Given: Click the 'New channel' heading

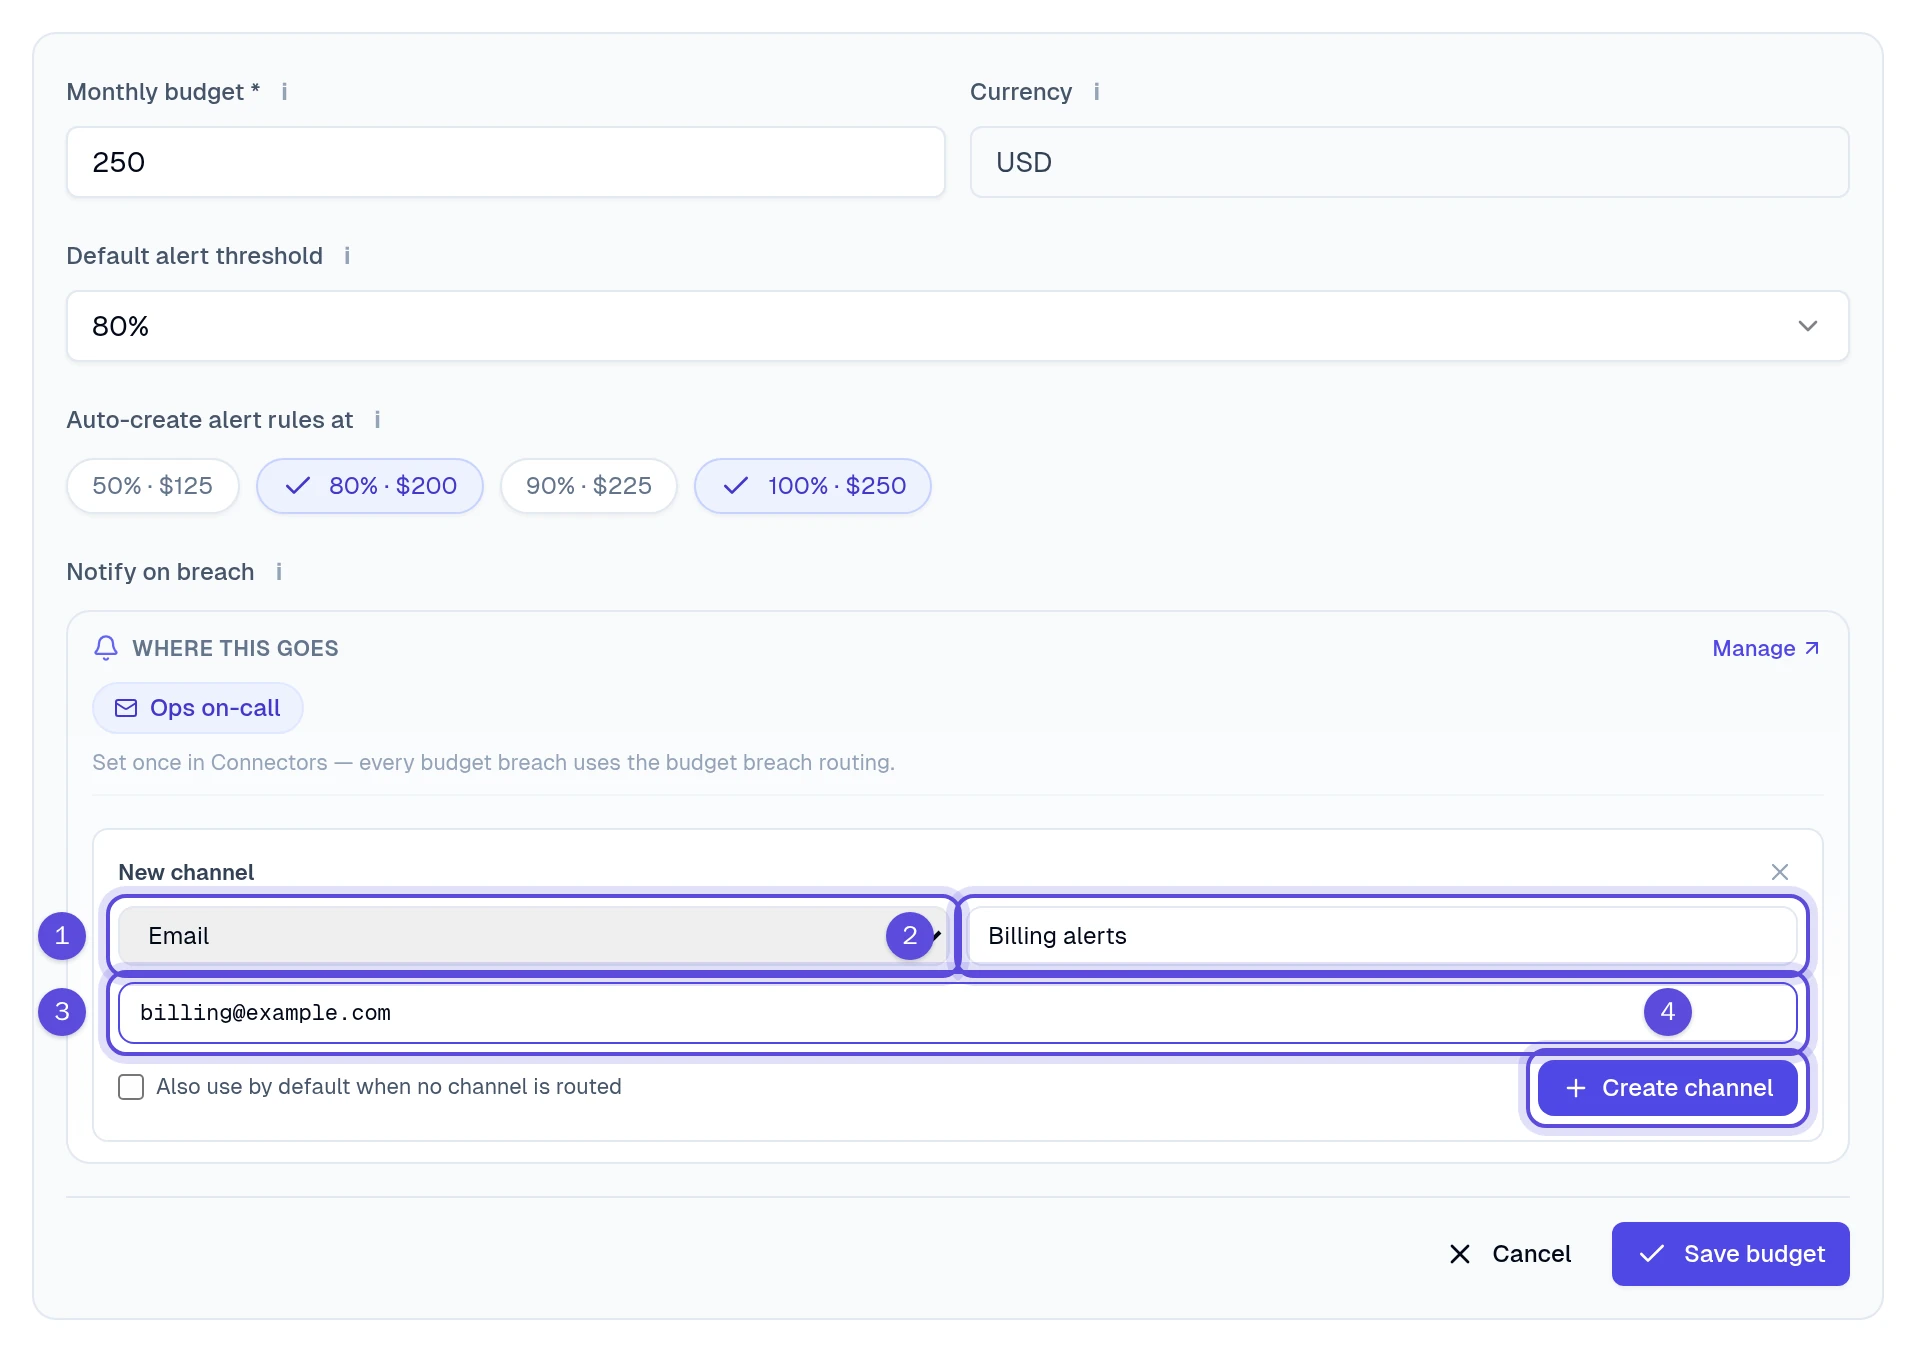Looking at the screenshot, I should tap(186, 872).
